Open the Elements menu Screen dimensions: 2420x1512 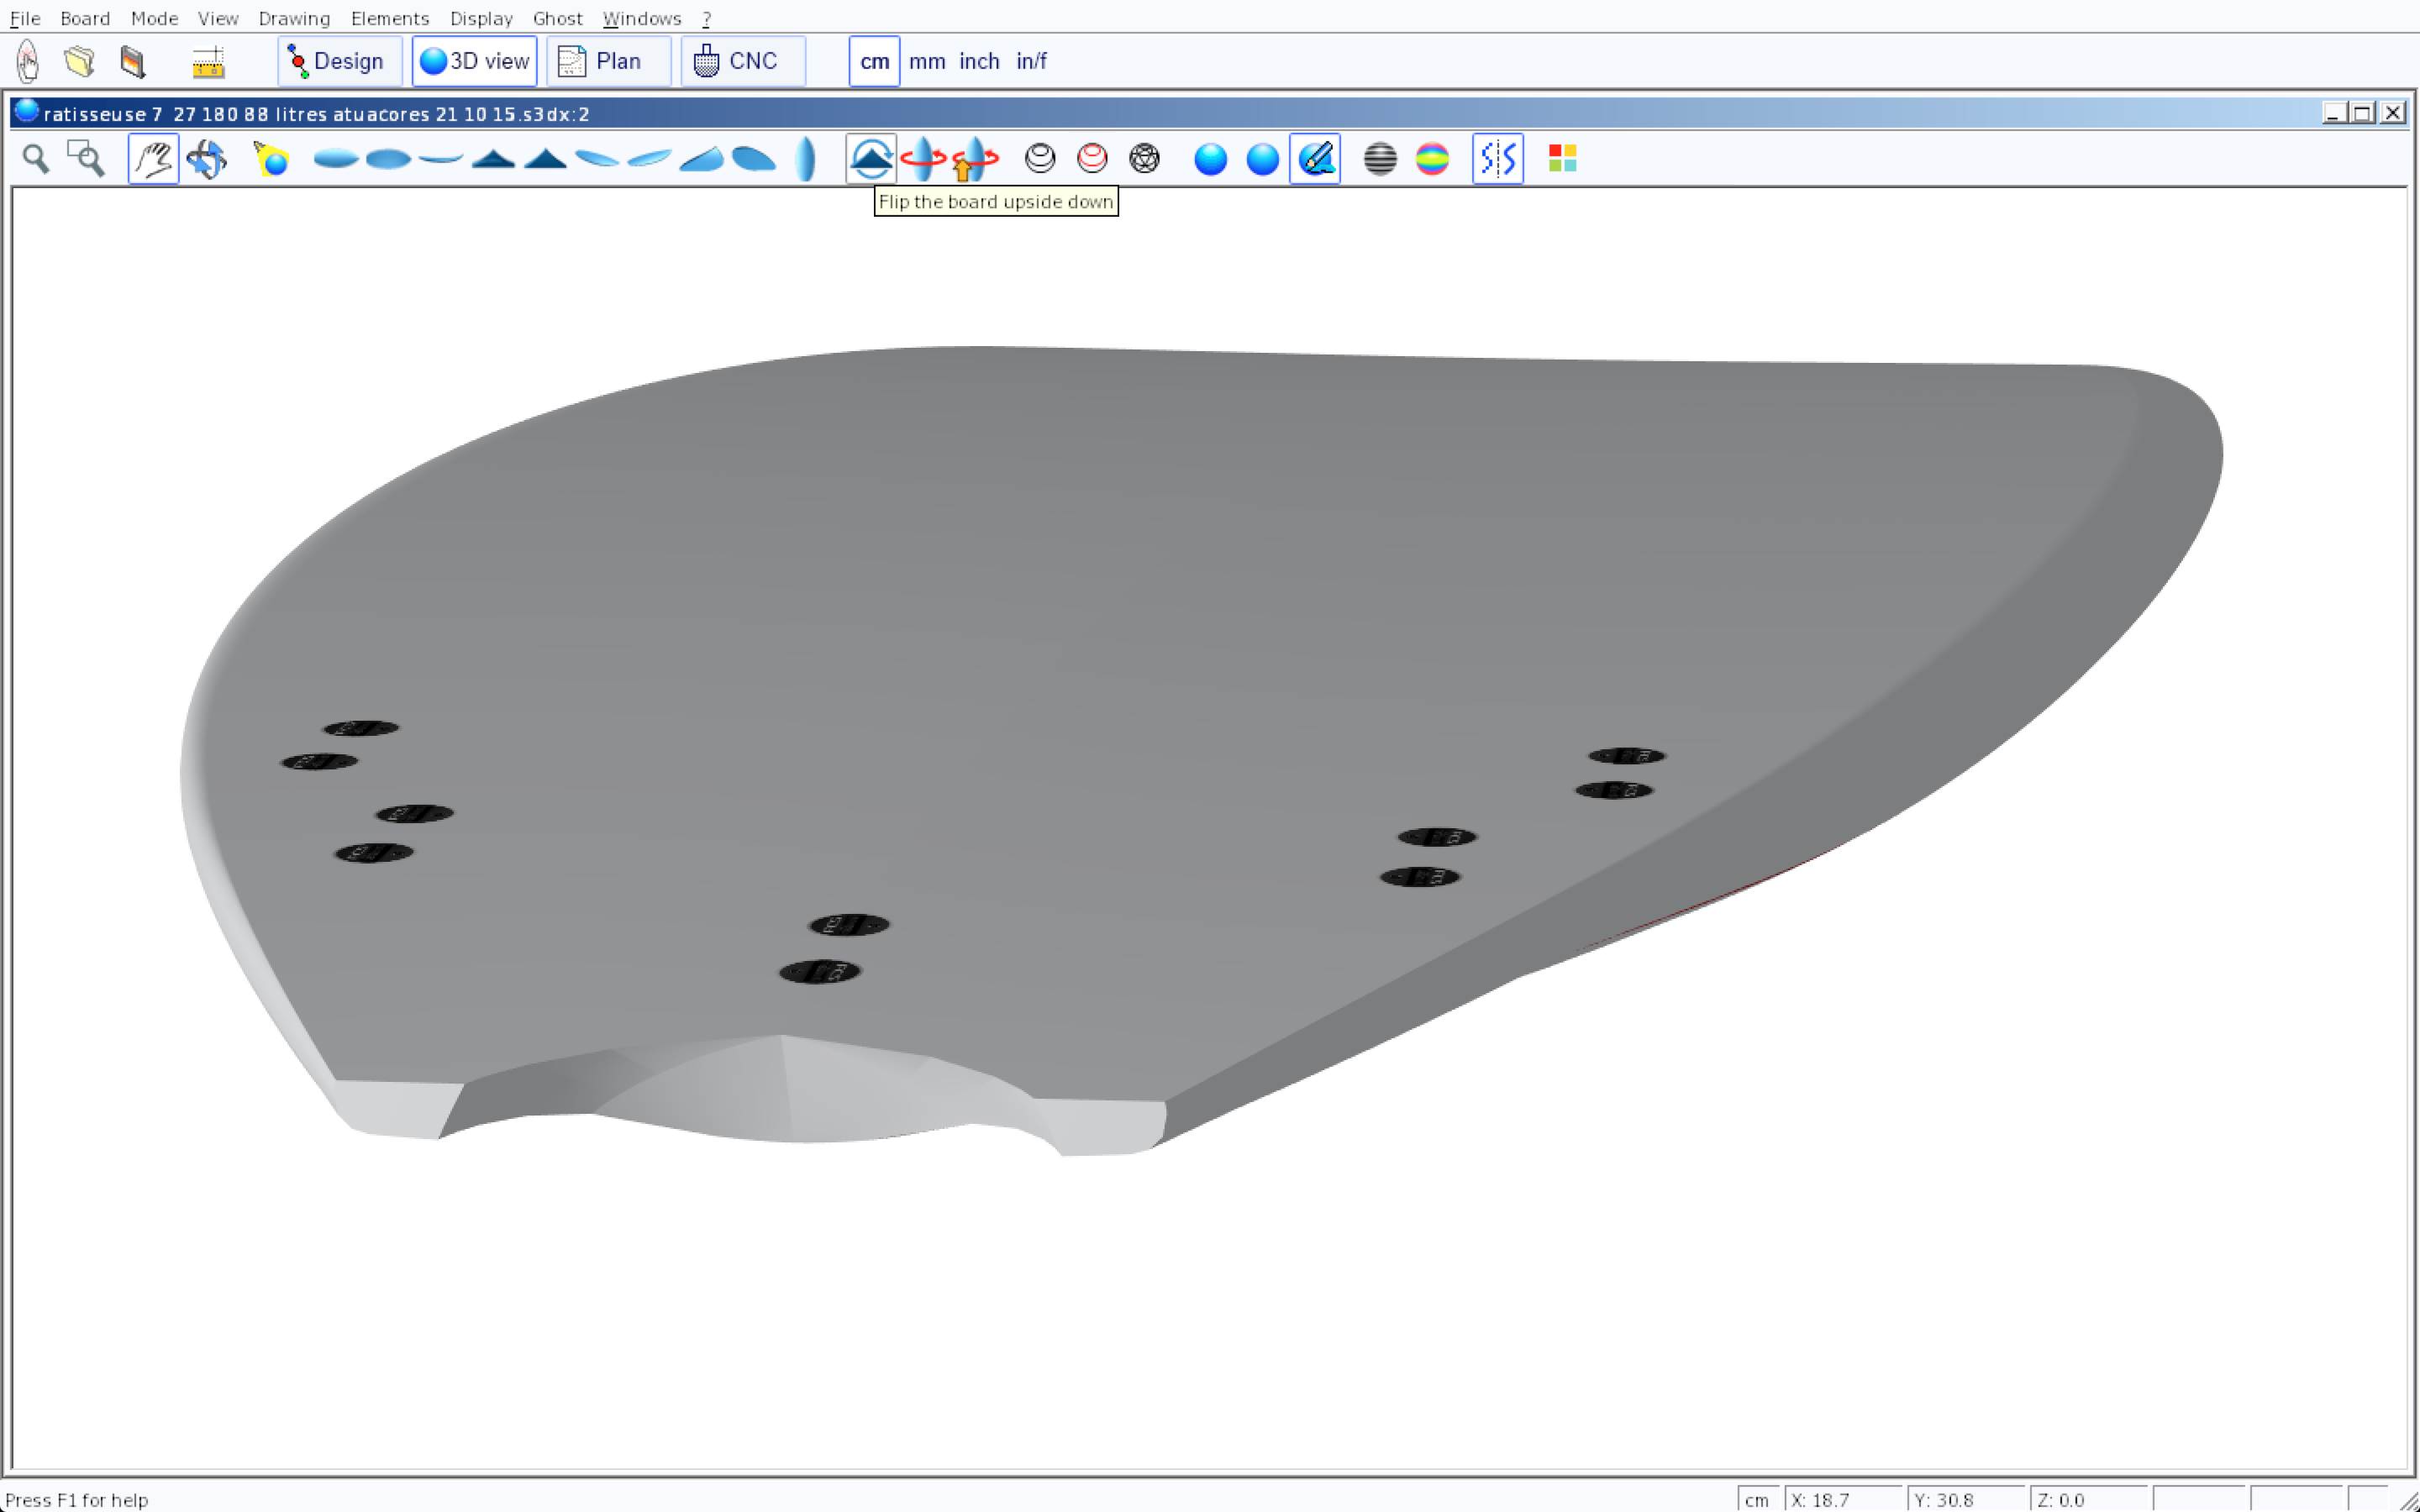[390, 18]
